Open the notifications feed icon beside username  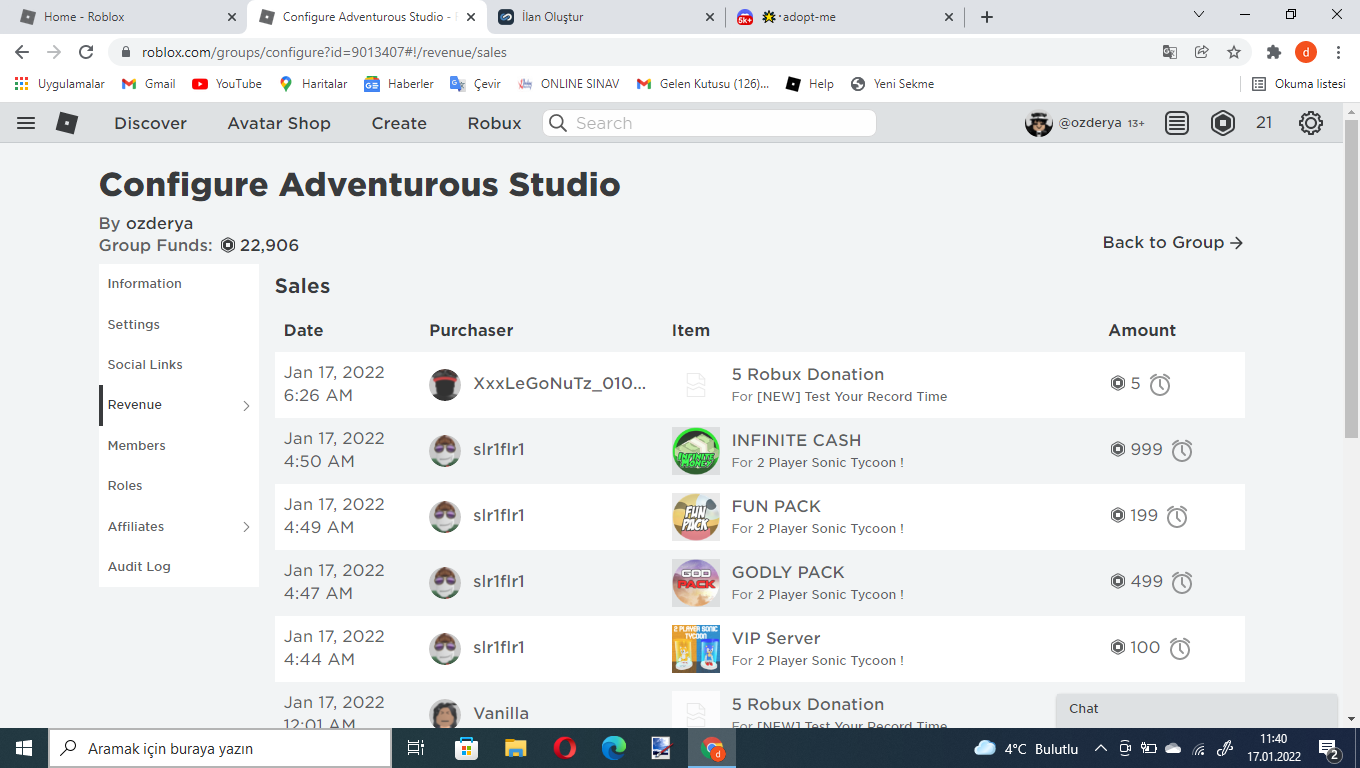click(1177, 123)
